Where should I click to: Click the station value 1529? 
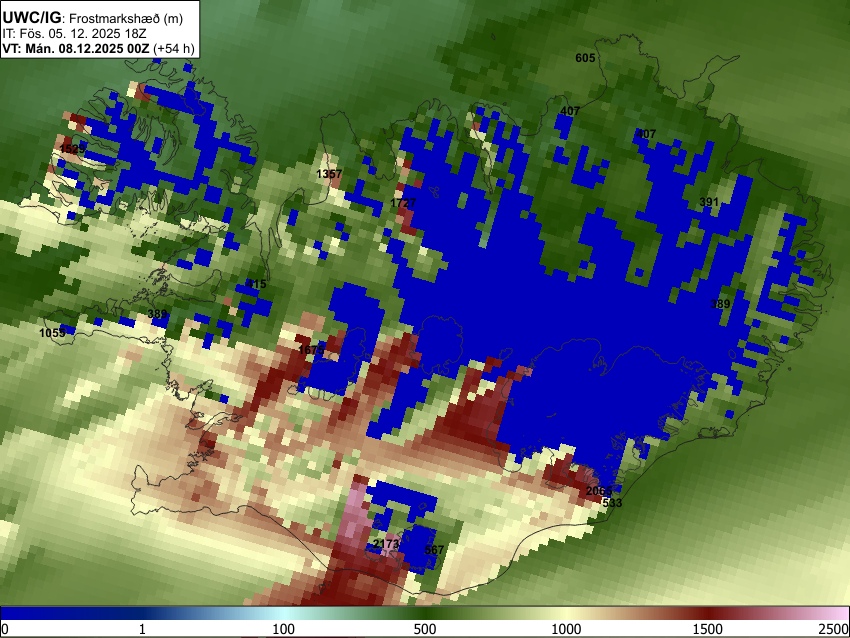pos(73,149)
